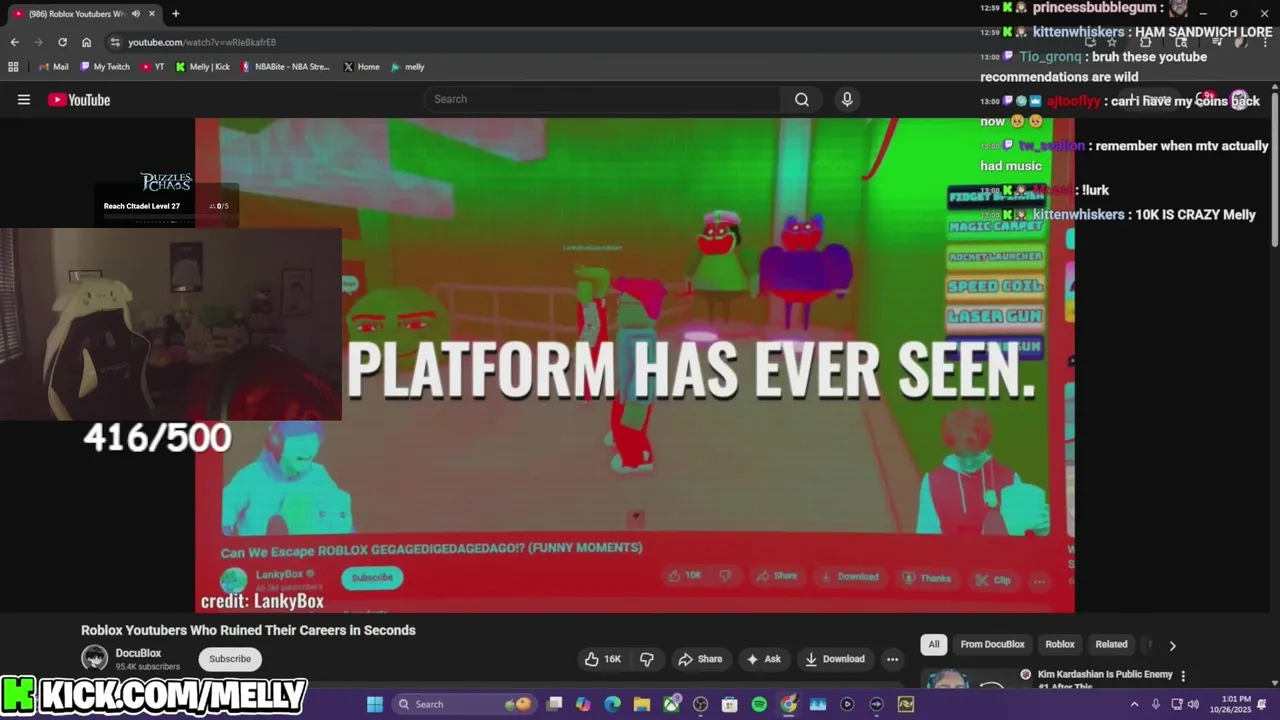Open the My Twitch bookmark
The width and height of the screenshot is (1280, 720).
(x=104, y=67)
